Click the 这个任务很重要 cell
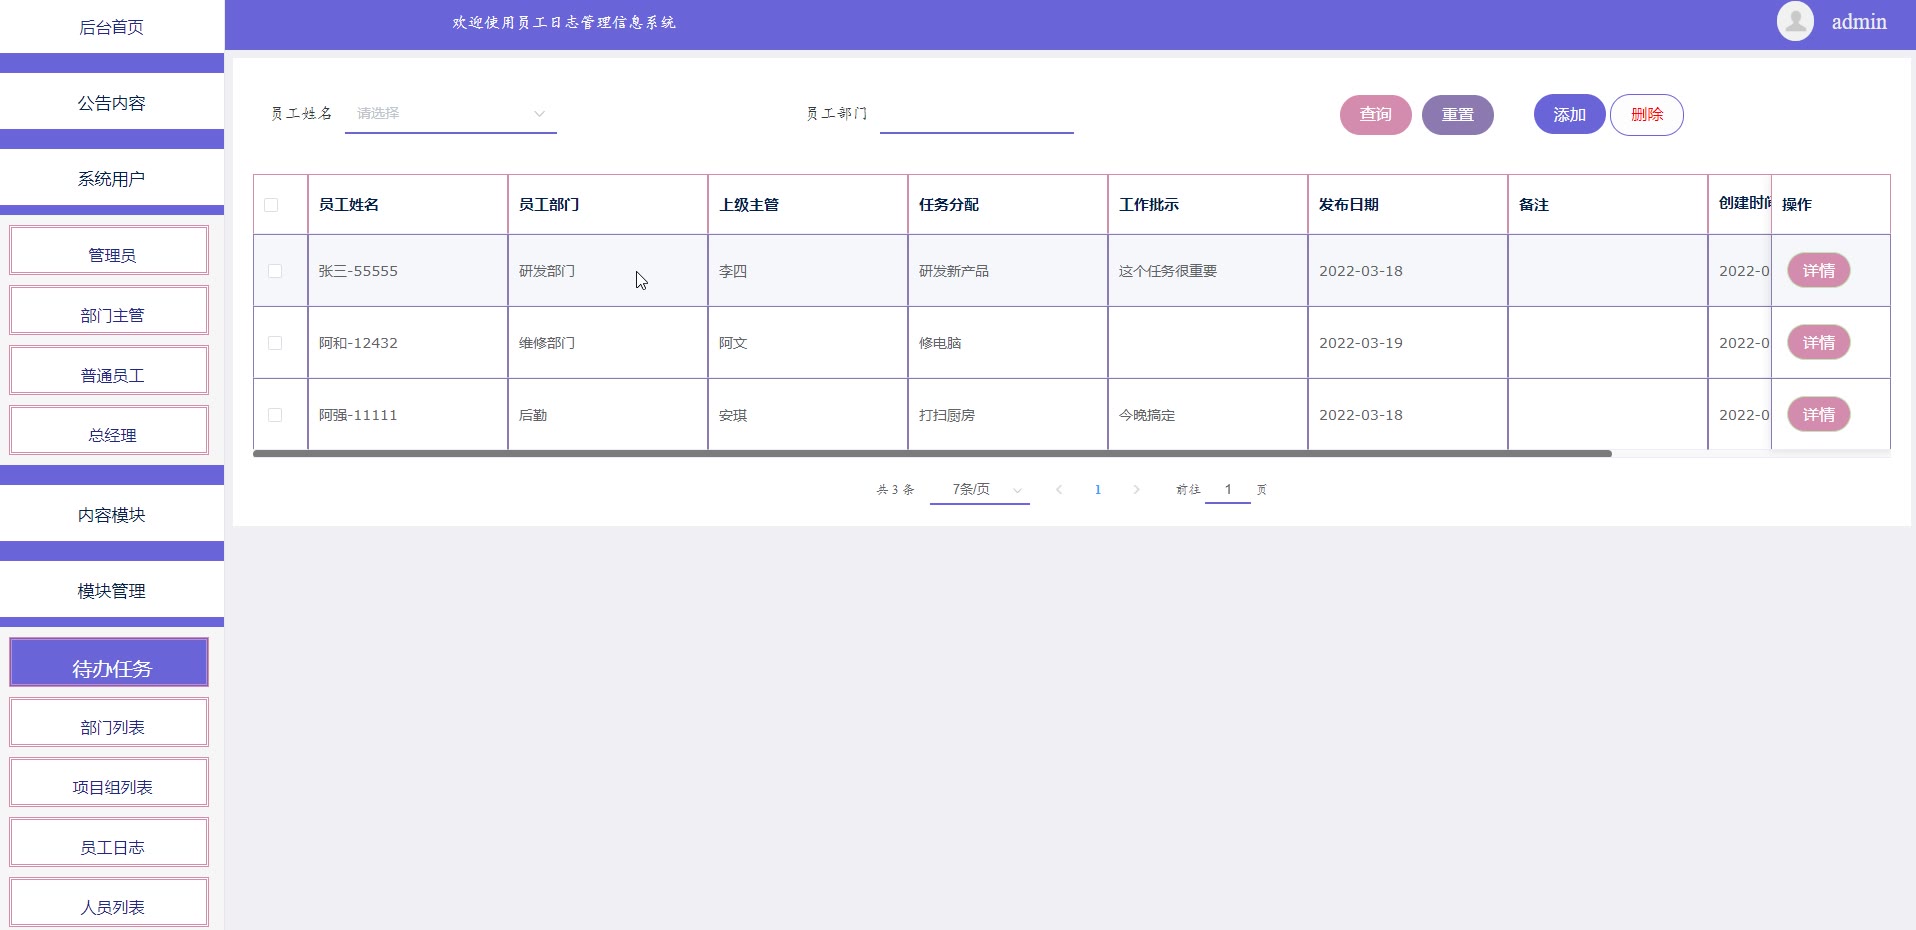Screen dimensions: 1916x930 (1208, 271)
